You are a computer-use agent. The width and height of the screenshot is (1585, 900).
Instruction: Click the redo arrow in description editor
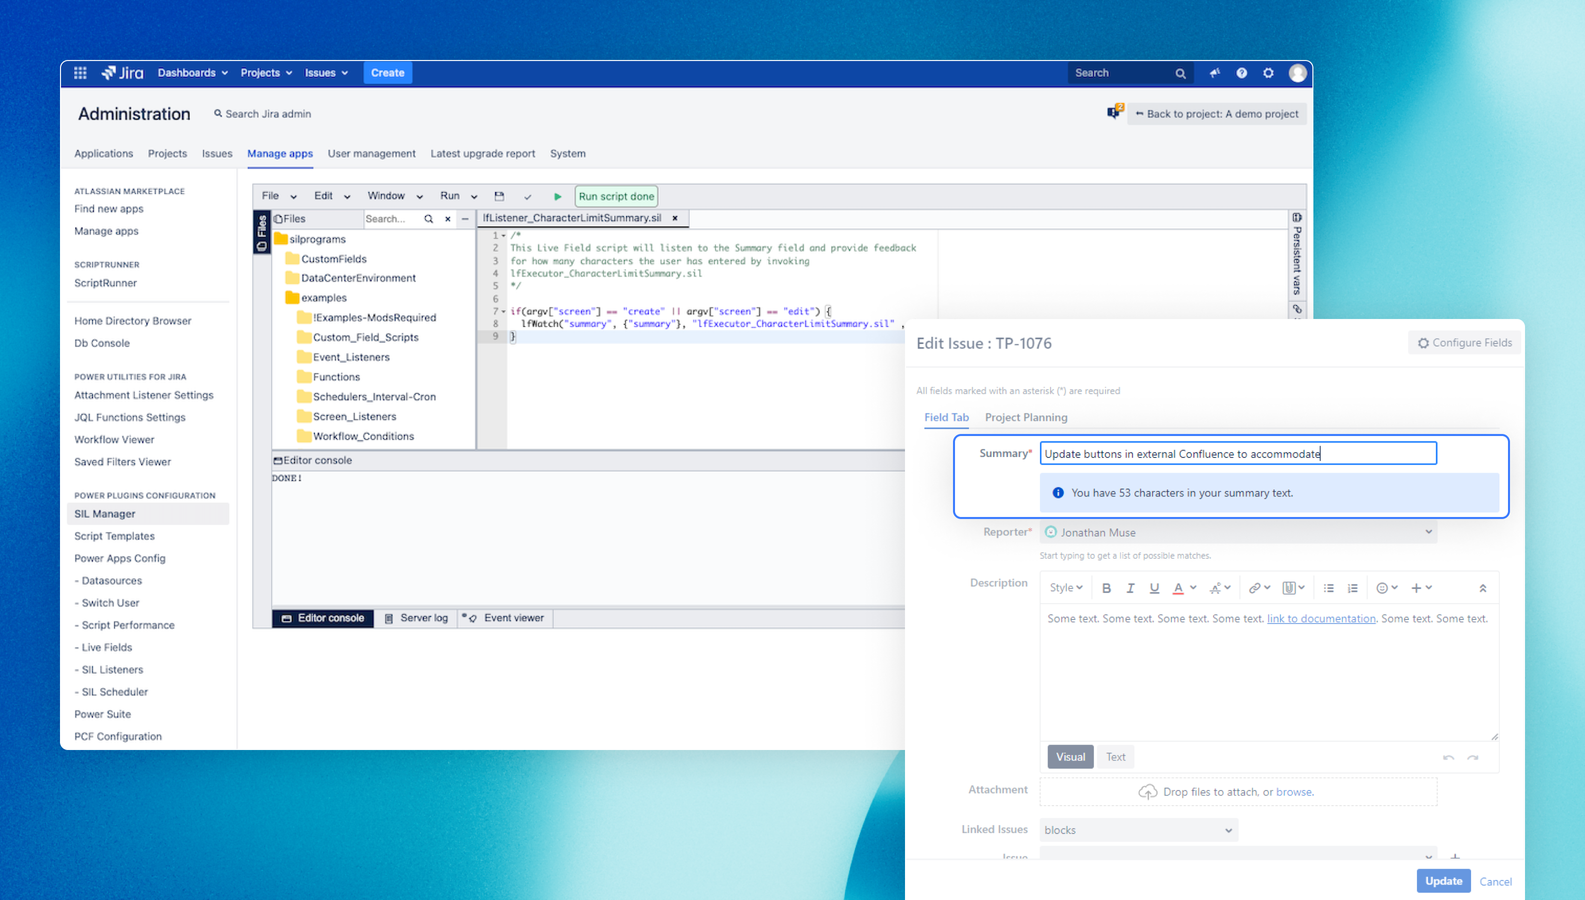[x=1473, y=757]
